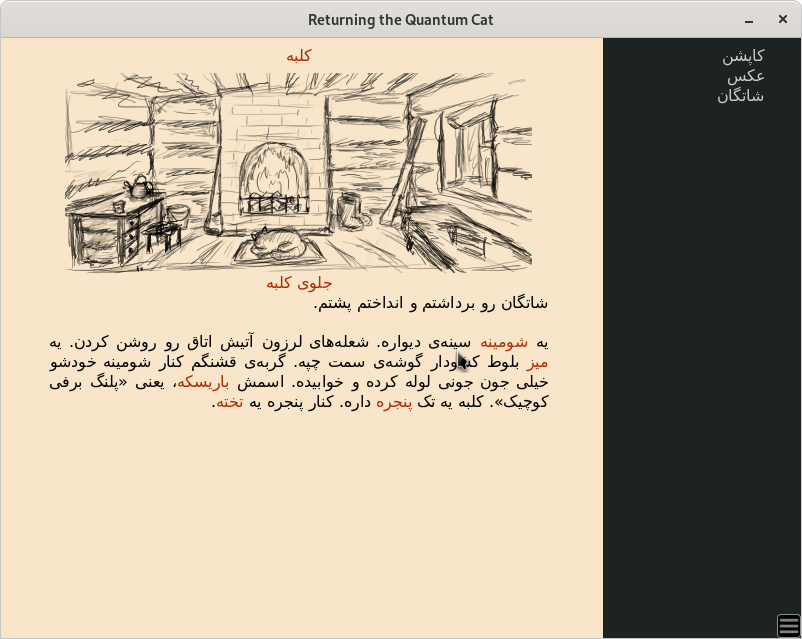Image resolution: width=802 pixels, height=639 pixels.
Task: Select عکس in the inventory sidebar
Action: pyautogui.click(x=746, y=76)
